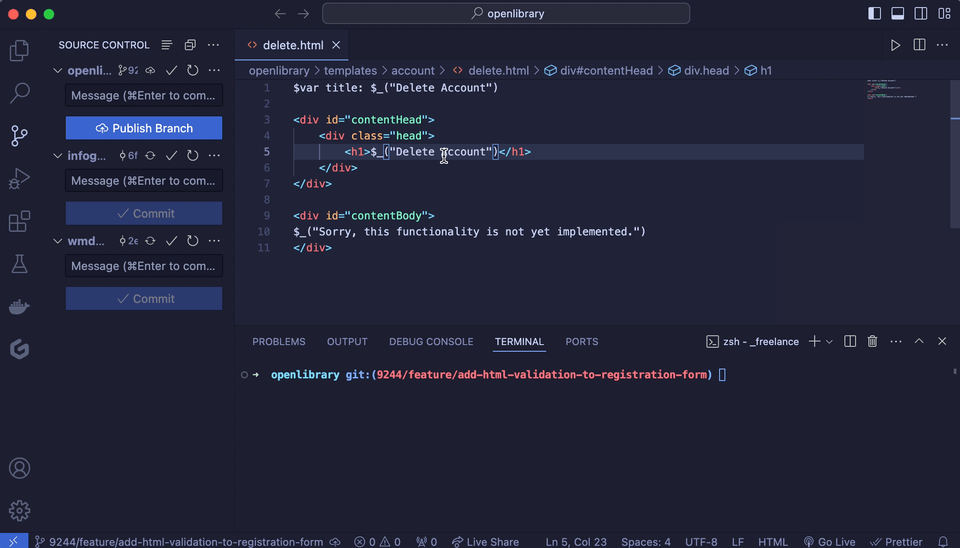Click commit message field for infog... repository

point(144,181)
